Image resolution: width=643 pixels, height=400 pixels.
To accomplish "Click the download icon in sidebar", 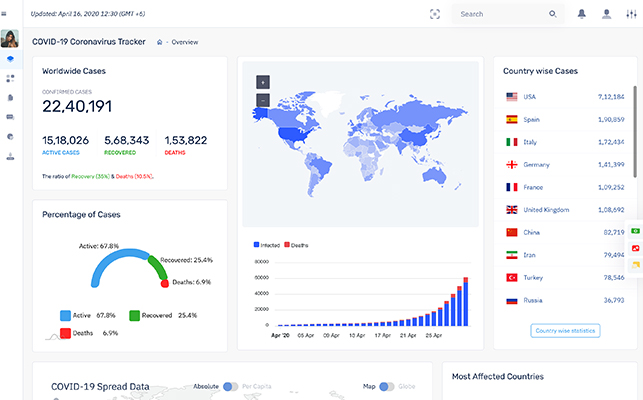I will pyautogui.click(x=10, y=156).
